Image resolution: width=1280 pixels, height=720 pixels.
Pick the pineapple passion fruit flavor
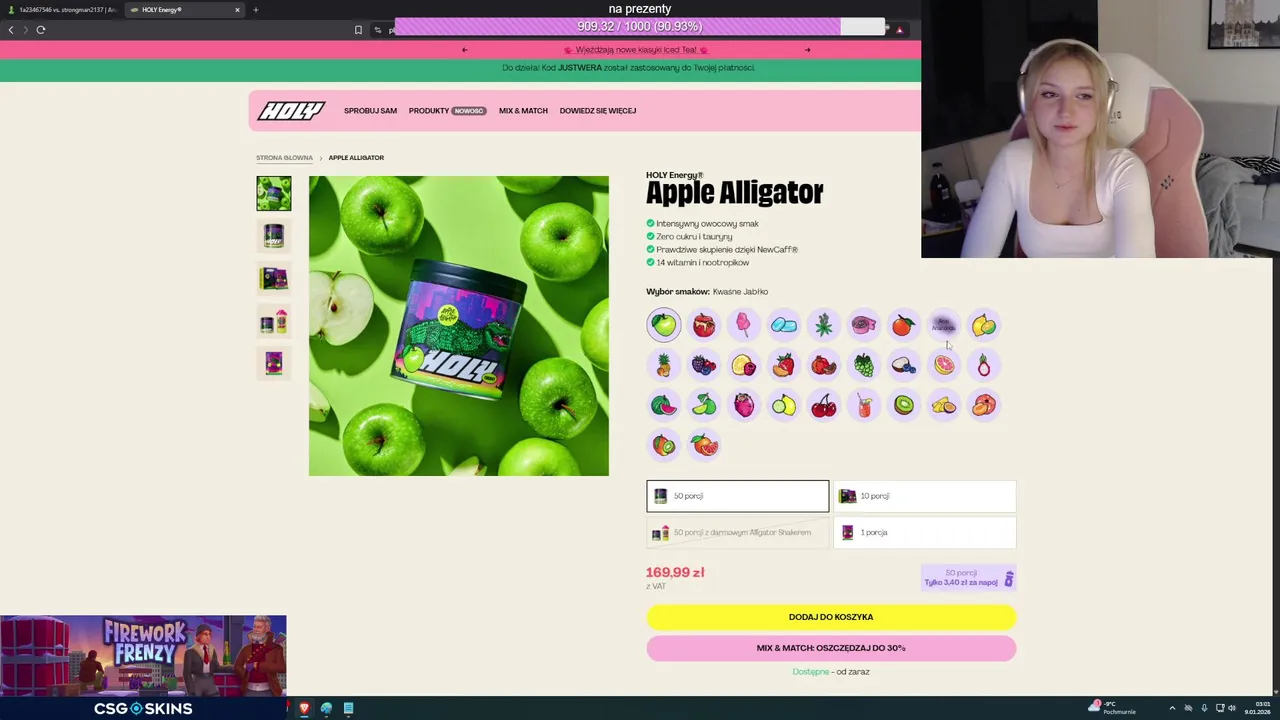pyautogui.click(x=944, y=405)
